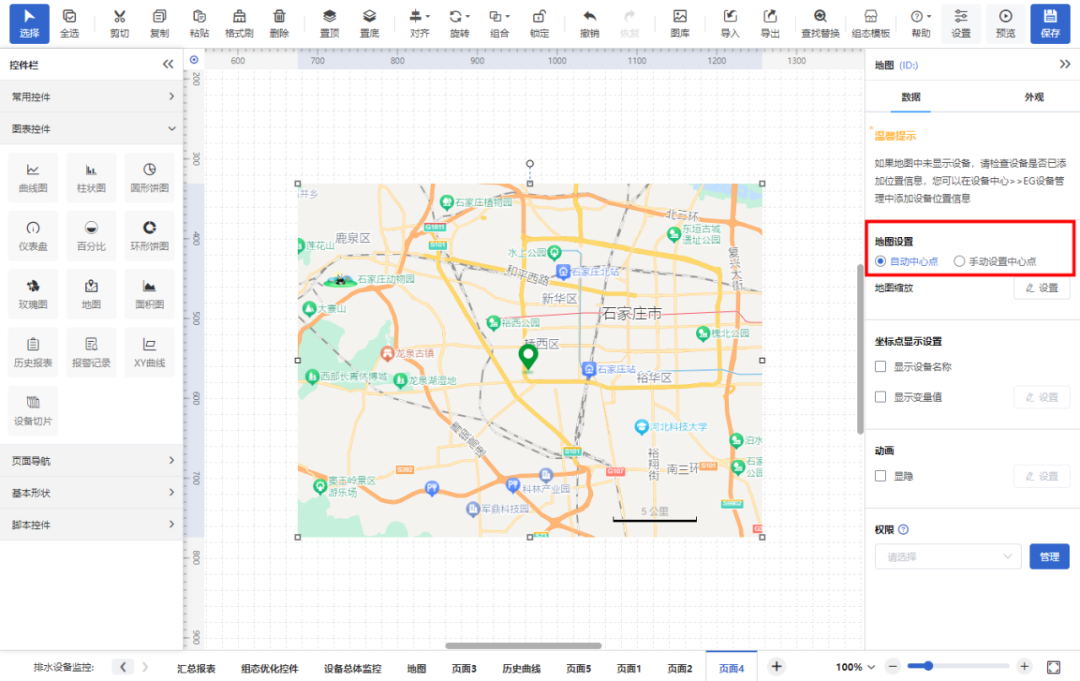Enable 显示变量值 checkbox
Screen dimensions: 1080x681
click(x=880, y=397)
